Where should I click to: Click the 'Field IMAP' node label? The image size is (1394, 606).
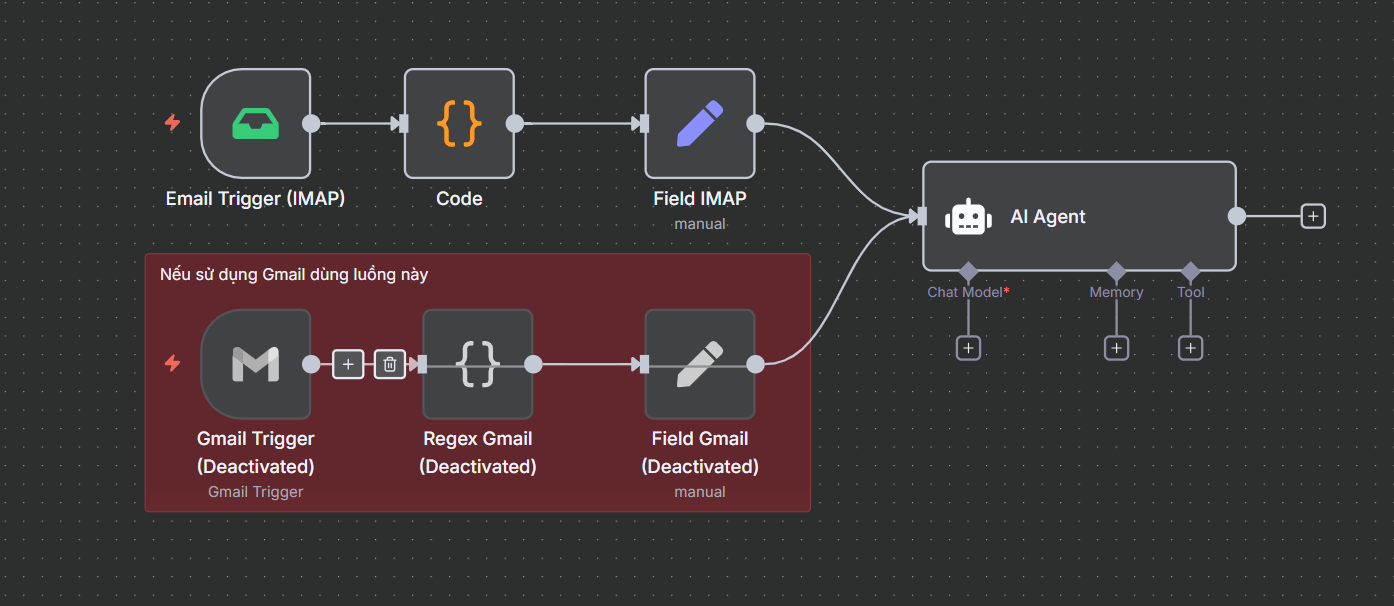(700, 199)
